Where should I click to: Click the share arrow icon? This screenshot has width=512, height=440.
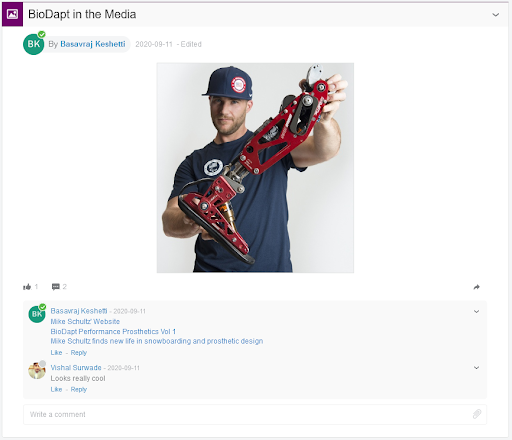pos(477,287)
